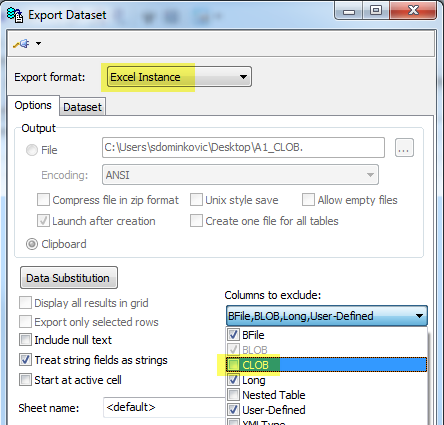Select the File output radio button

pos(32,150)
